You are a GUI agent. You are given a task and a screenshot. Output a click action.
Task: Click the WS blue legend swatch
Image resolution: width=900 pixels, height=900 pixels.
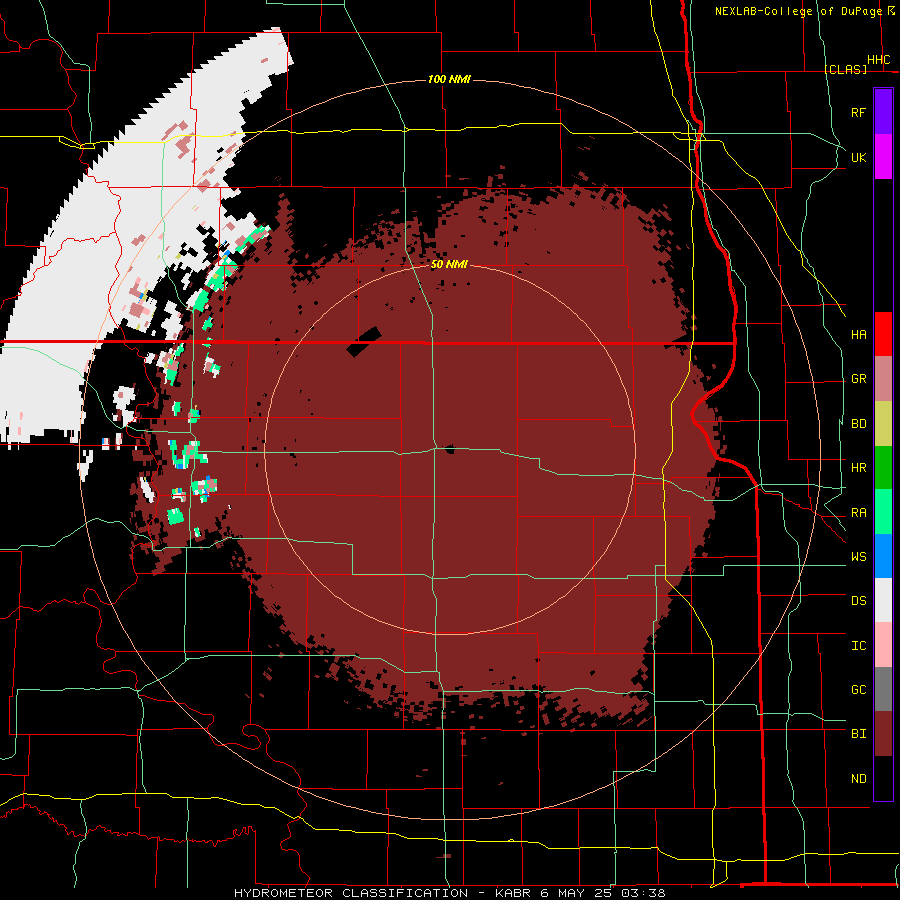click(883, 556)
